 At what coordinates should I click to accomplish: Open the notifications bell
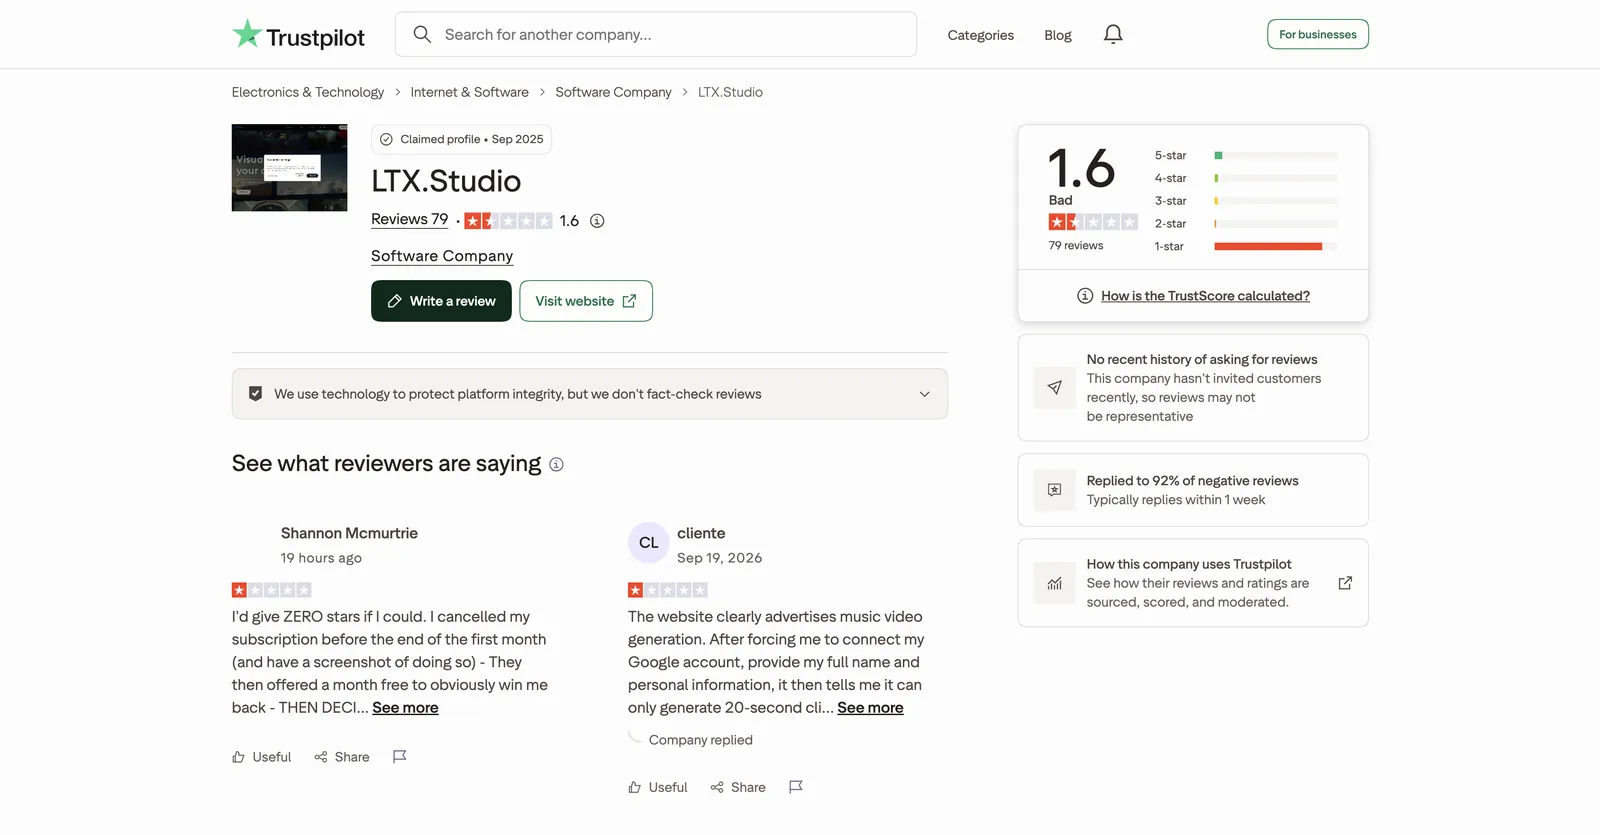[x=1113, y=35]
